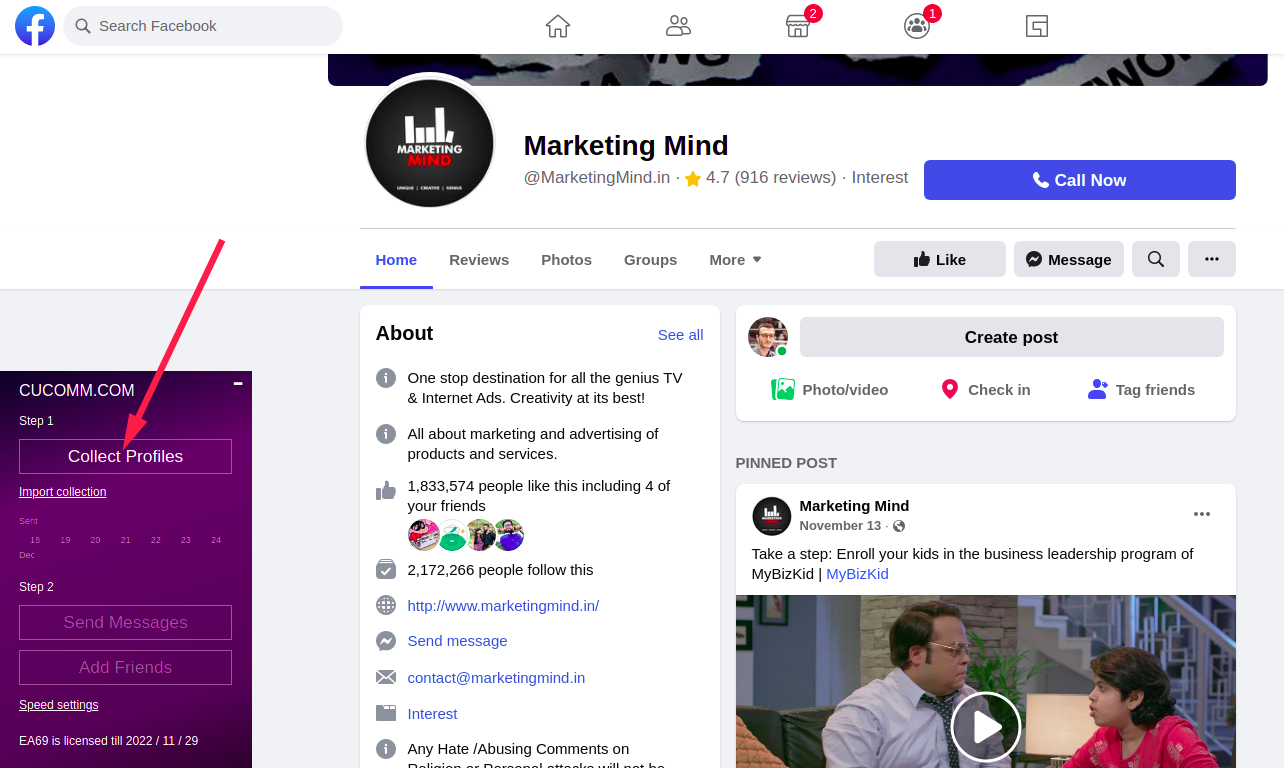This screenshot has width=1284, height=768.
Task: Open Groups icon with 1 notification
Action: (x=917, y=26)
